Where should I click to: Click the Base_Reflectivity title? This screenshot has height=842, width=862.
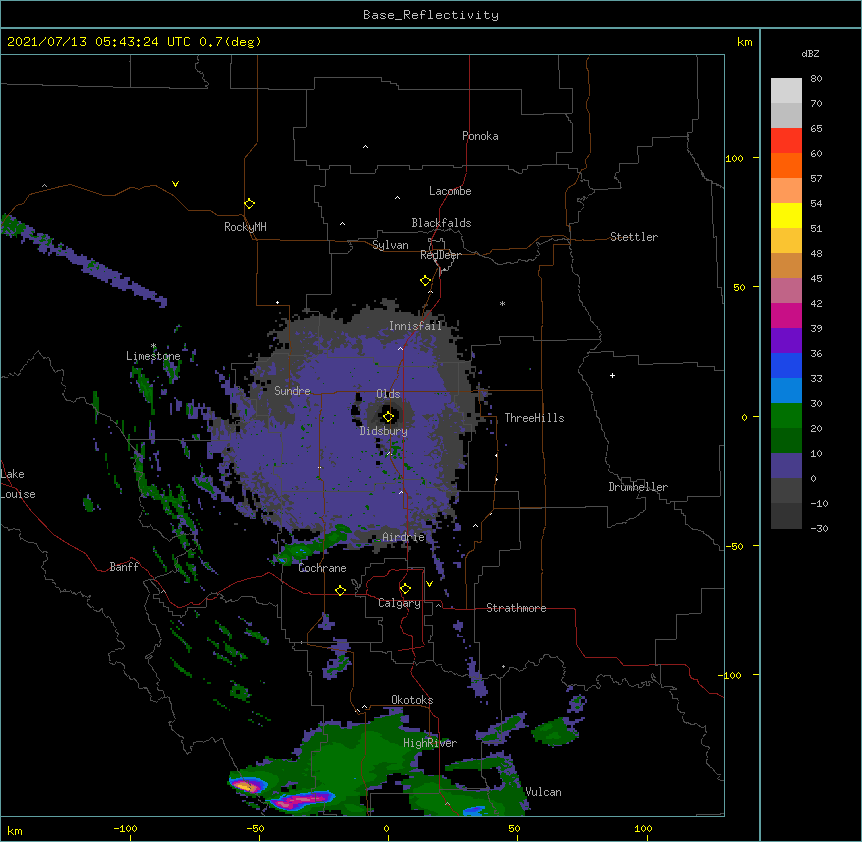click(x=431, y=15)
